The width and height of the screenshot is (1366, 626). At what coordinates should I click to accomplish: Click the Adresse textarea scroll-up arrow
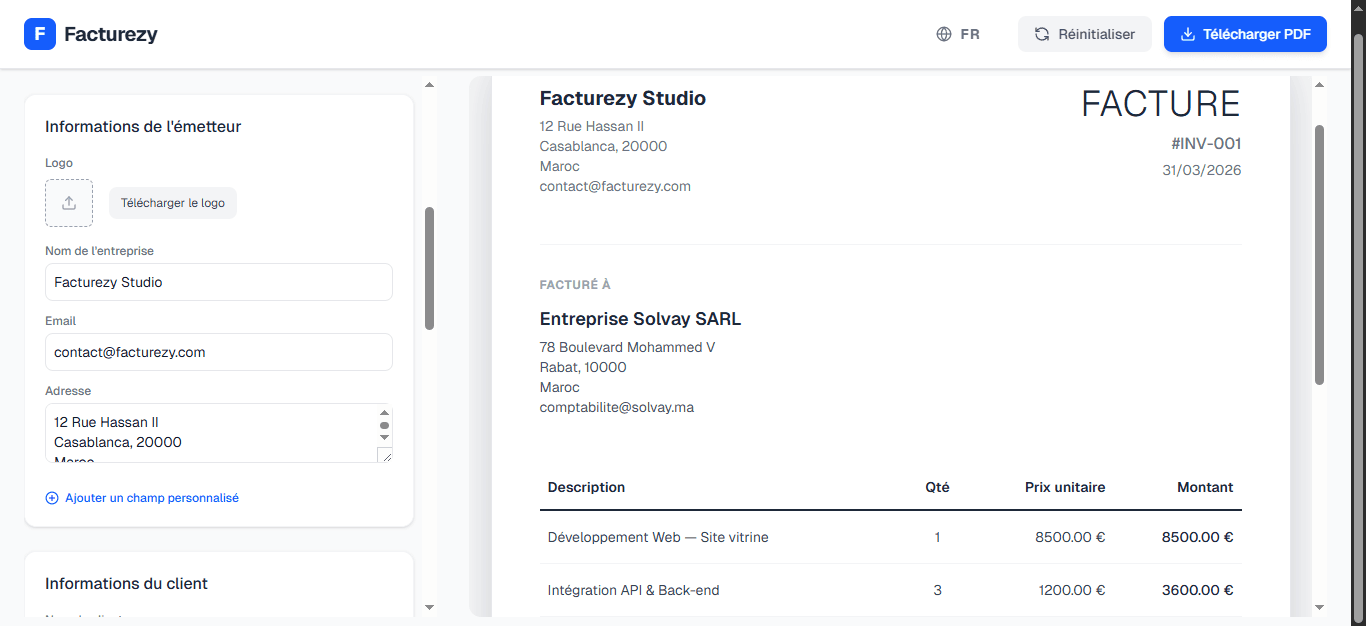coord(384,413)
